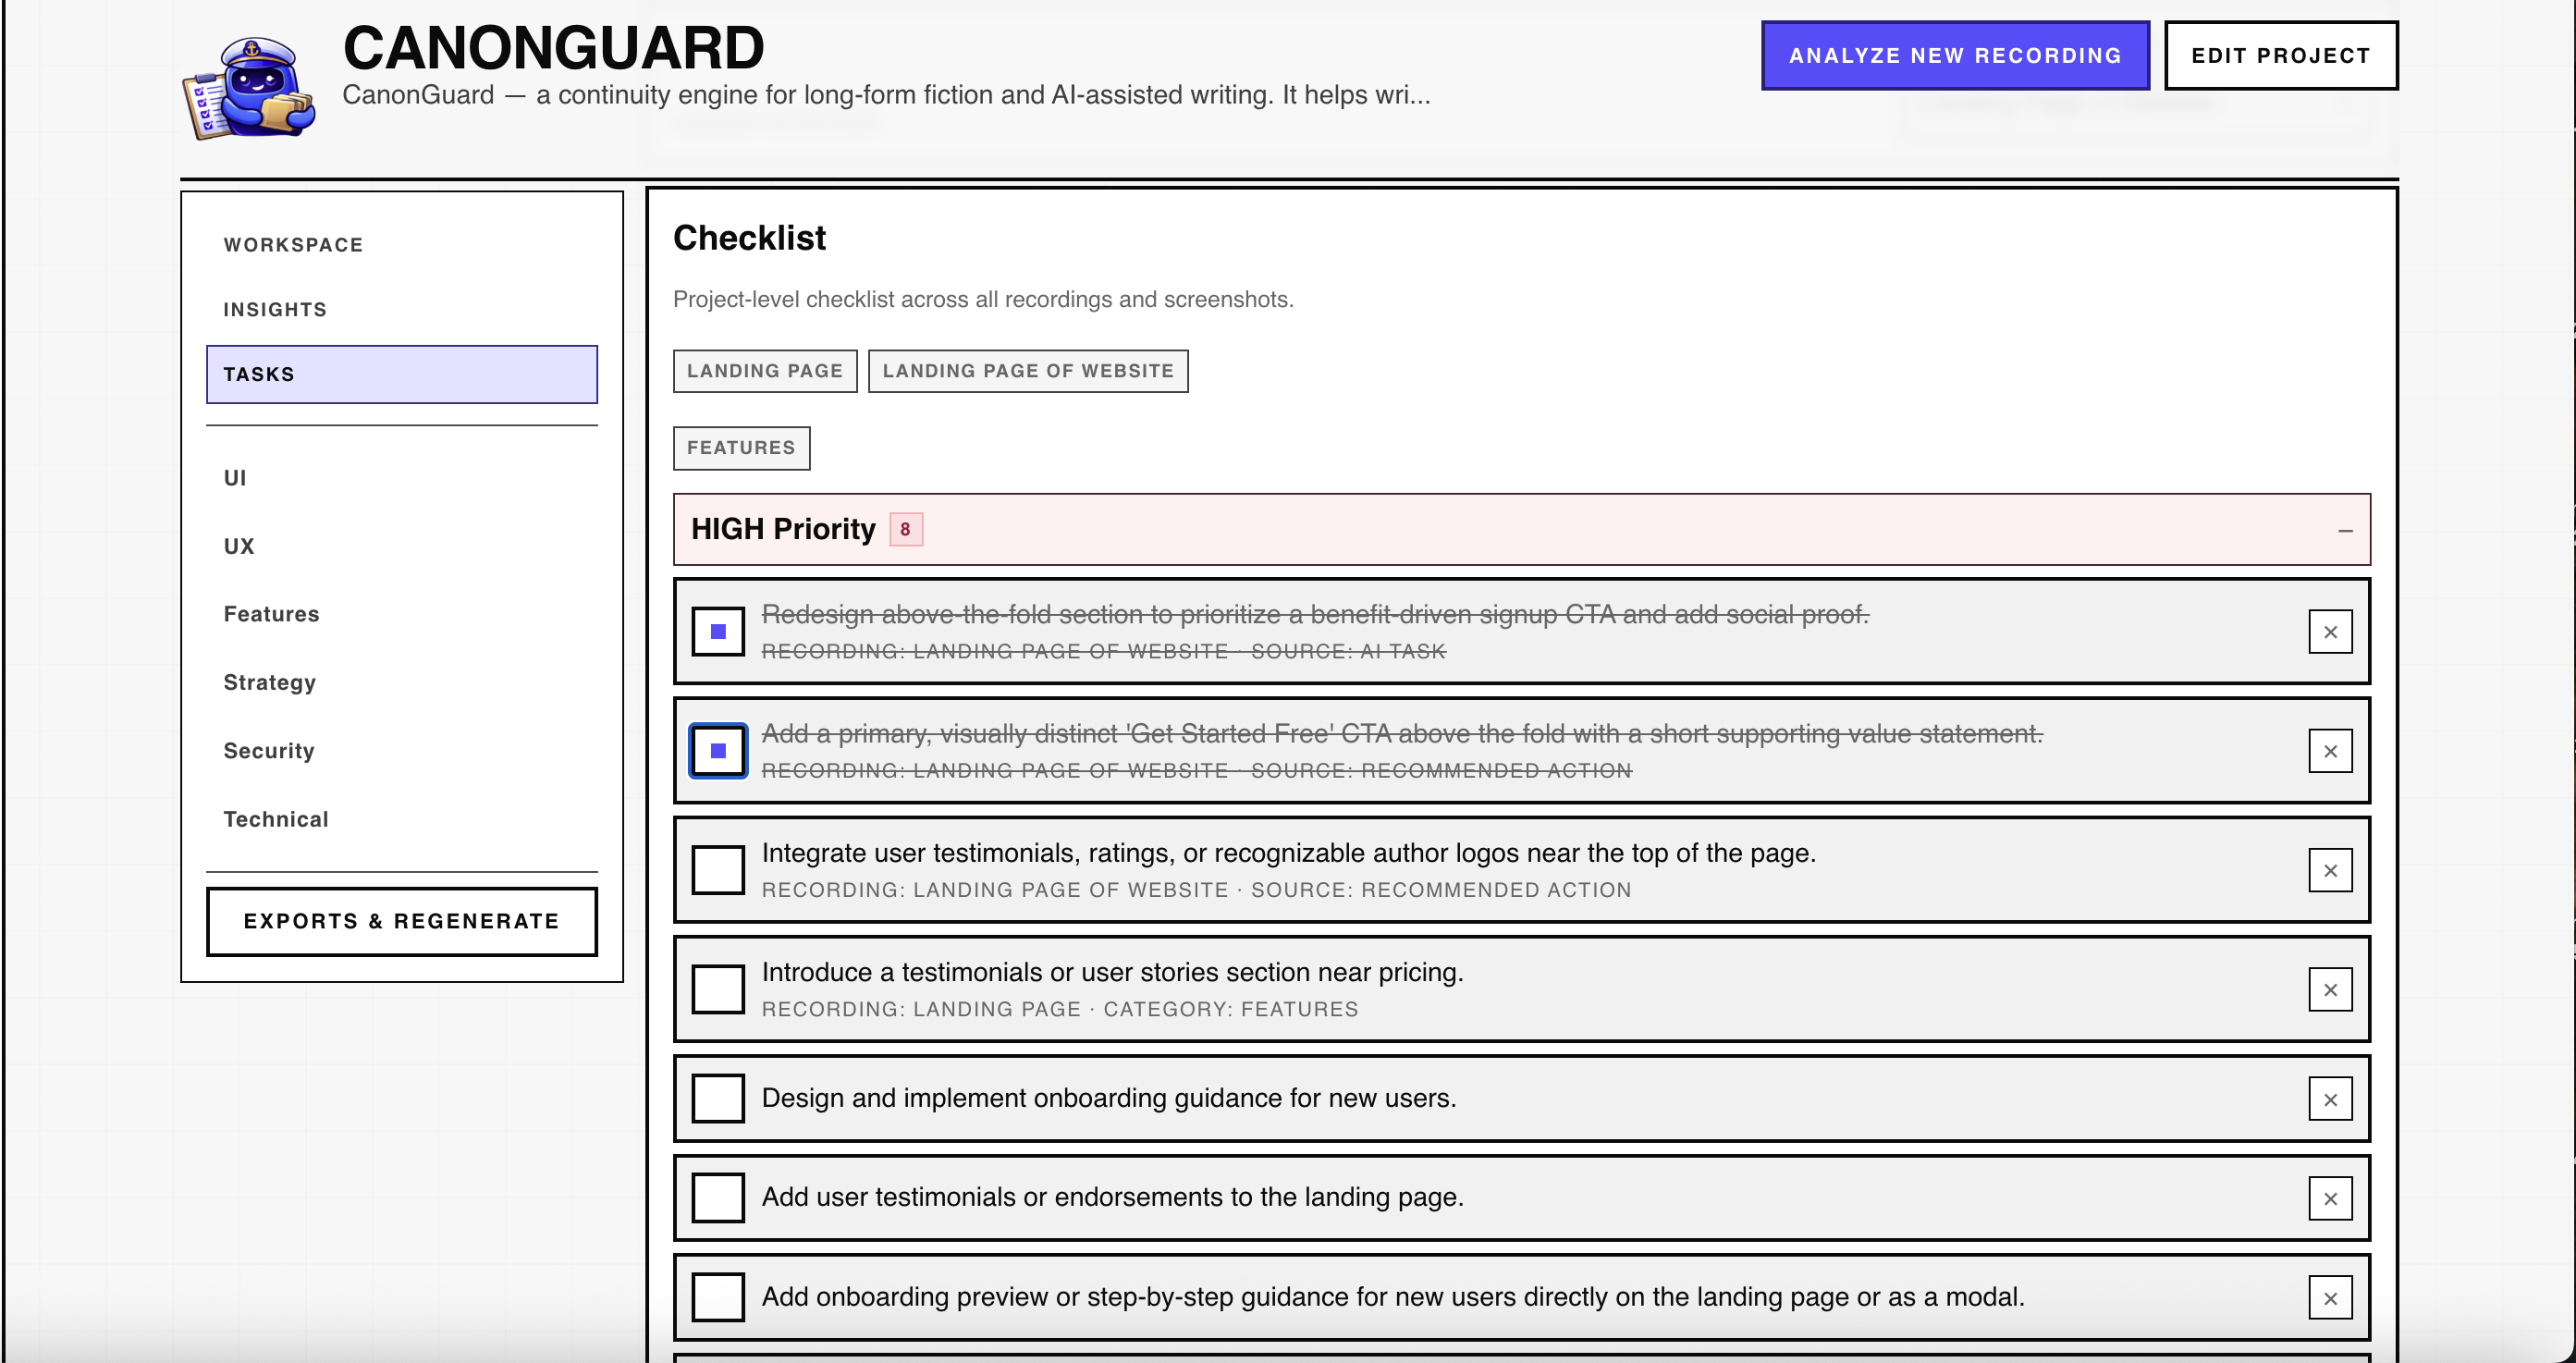Image resolution: width=2576 pixels, height=1363 pixels.
Task: Toggle the Landing Page filter chip
Action: tap(765, 370)
